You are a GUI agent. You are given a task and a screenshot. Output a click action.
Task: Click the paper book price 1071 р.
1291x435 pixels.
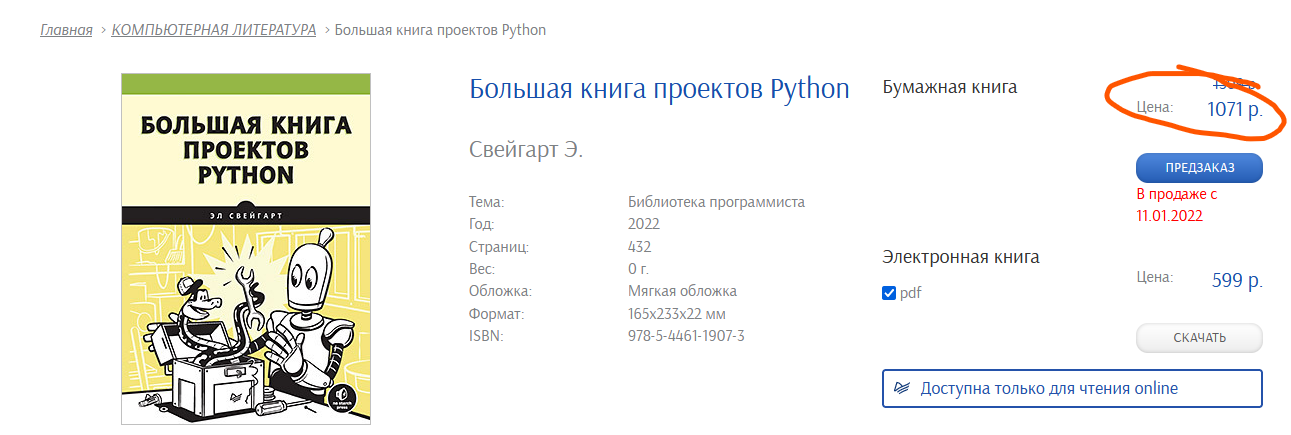point(1235,110)
